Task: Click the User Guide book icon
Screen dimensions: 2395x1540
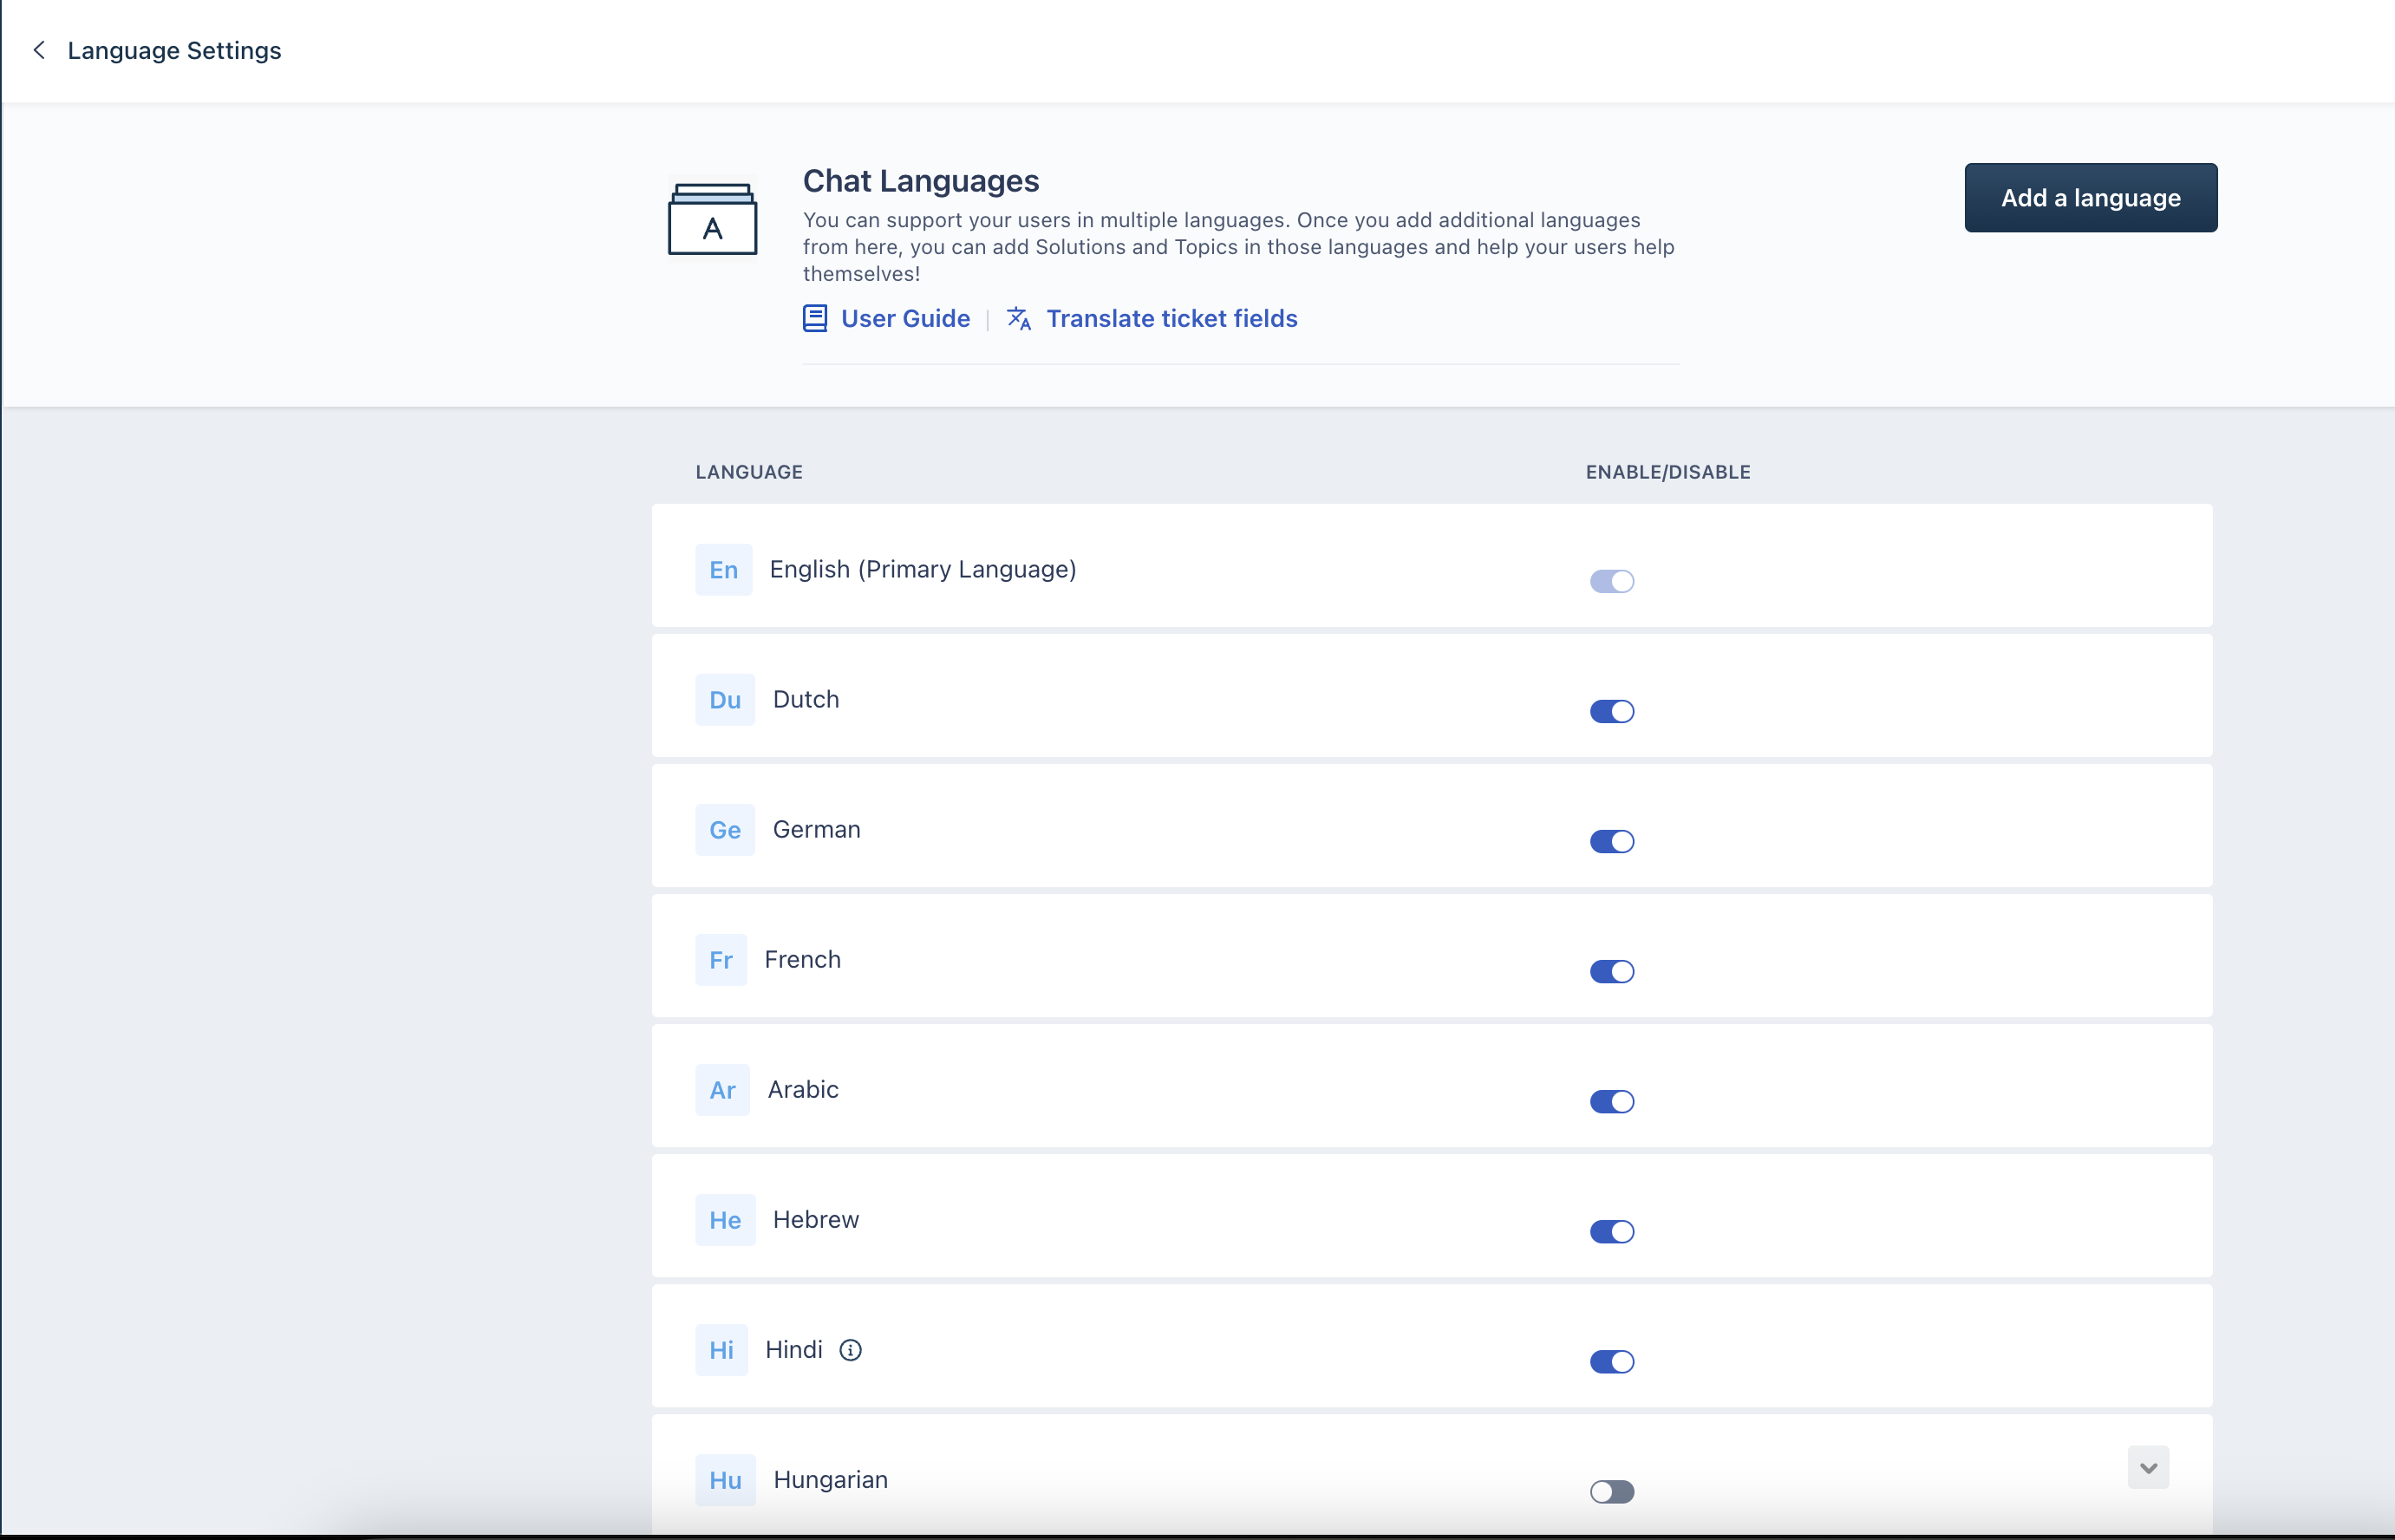Action: [x=815, y=318]
